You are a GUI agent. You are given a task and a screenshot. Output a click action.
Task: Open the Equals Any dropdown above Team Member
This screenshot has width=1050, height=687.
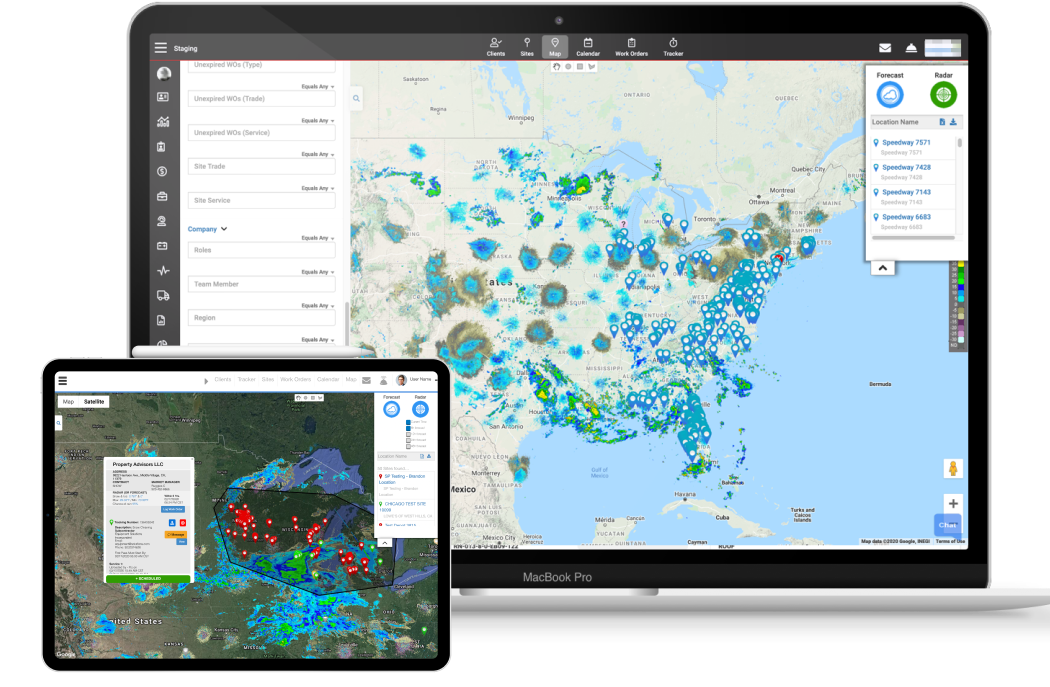317,272
